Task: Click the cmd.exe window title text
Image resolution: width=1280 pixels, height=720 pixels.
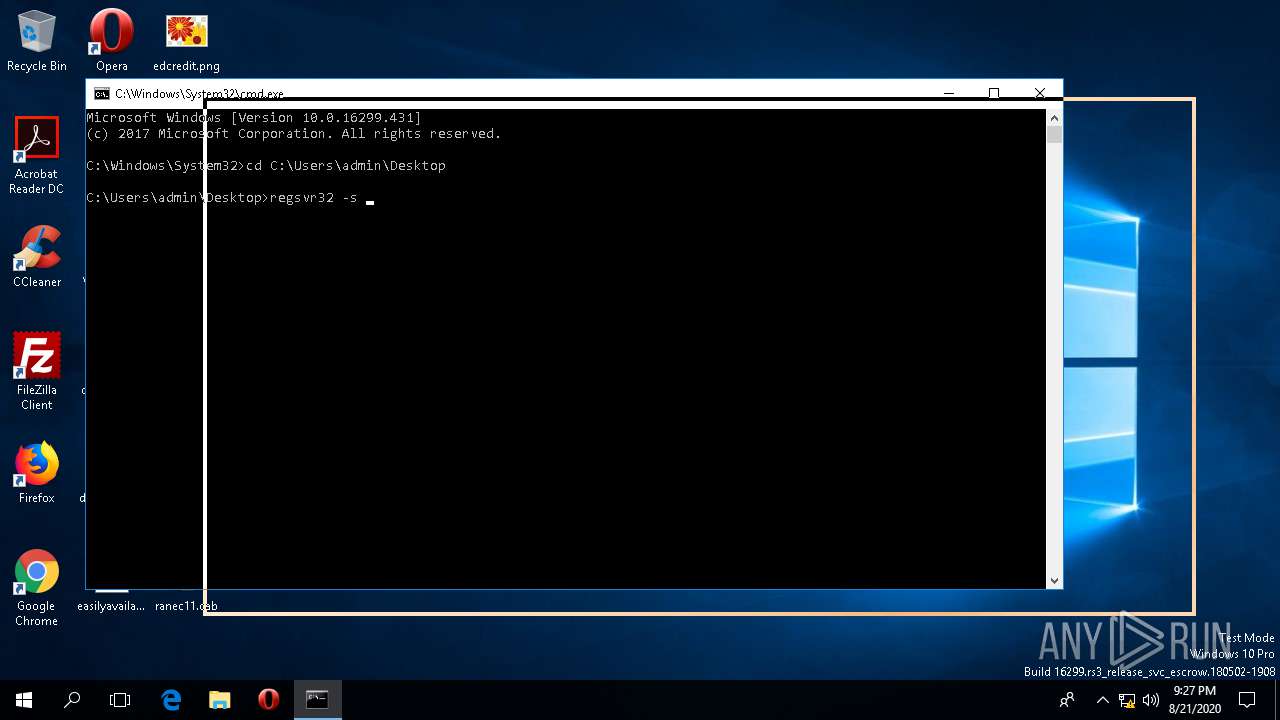Action: tap(199, 94)
